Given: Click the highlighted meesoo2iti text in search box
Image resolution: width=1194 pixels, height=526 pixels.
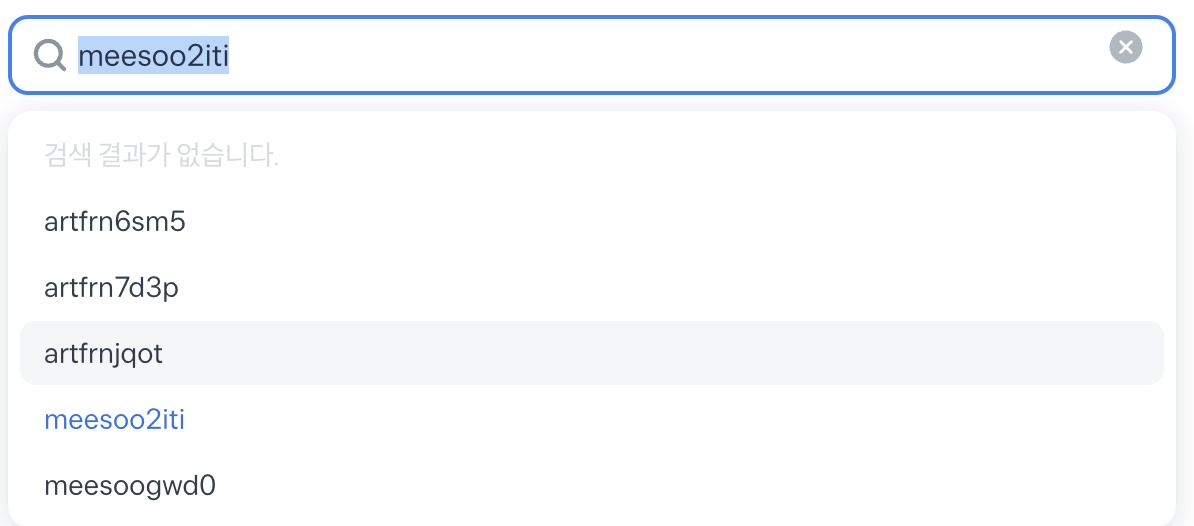Looking at the screenshot, I should 154,54.
